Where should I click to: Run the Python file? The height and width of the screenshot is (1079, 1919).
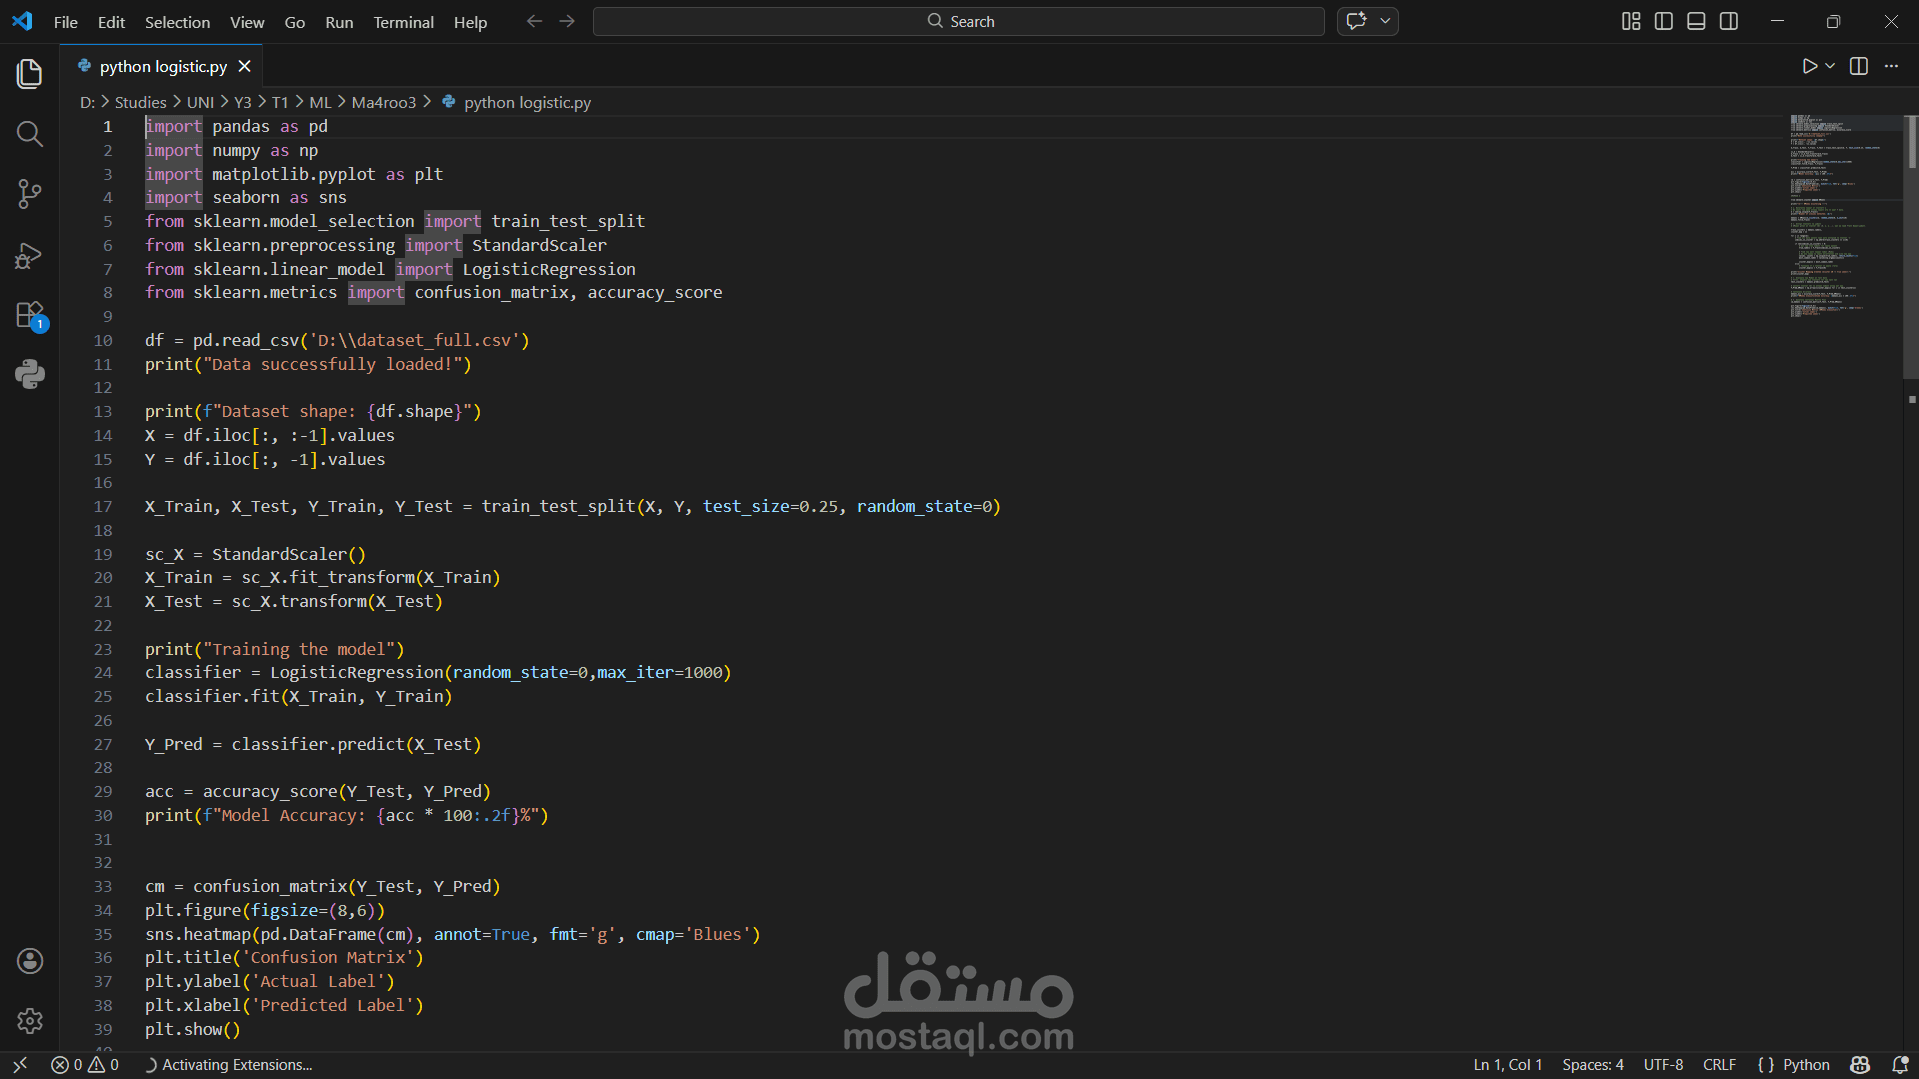coord(1809,66)
